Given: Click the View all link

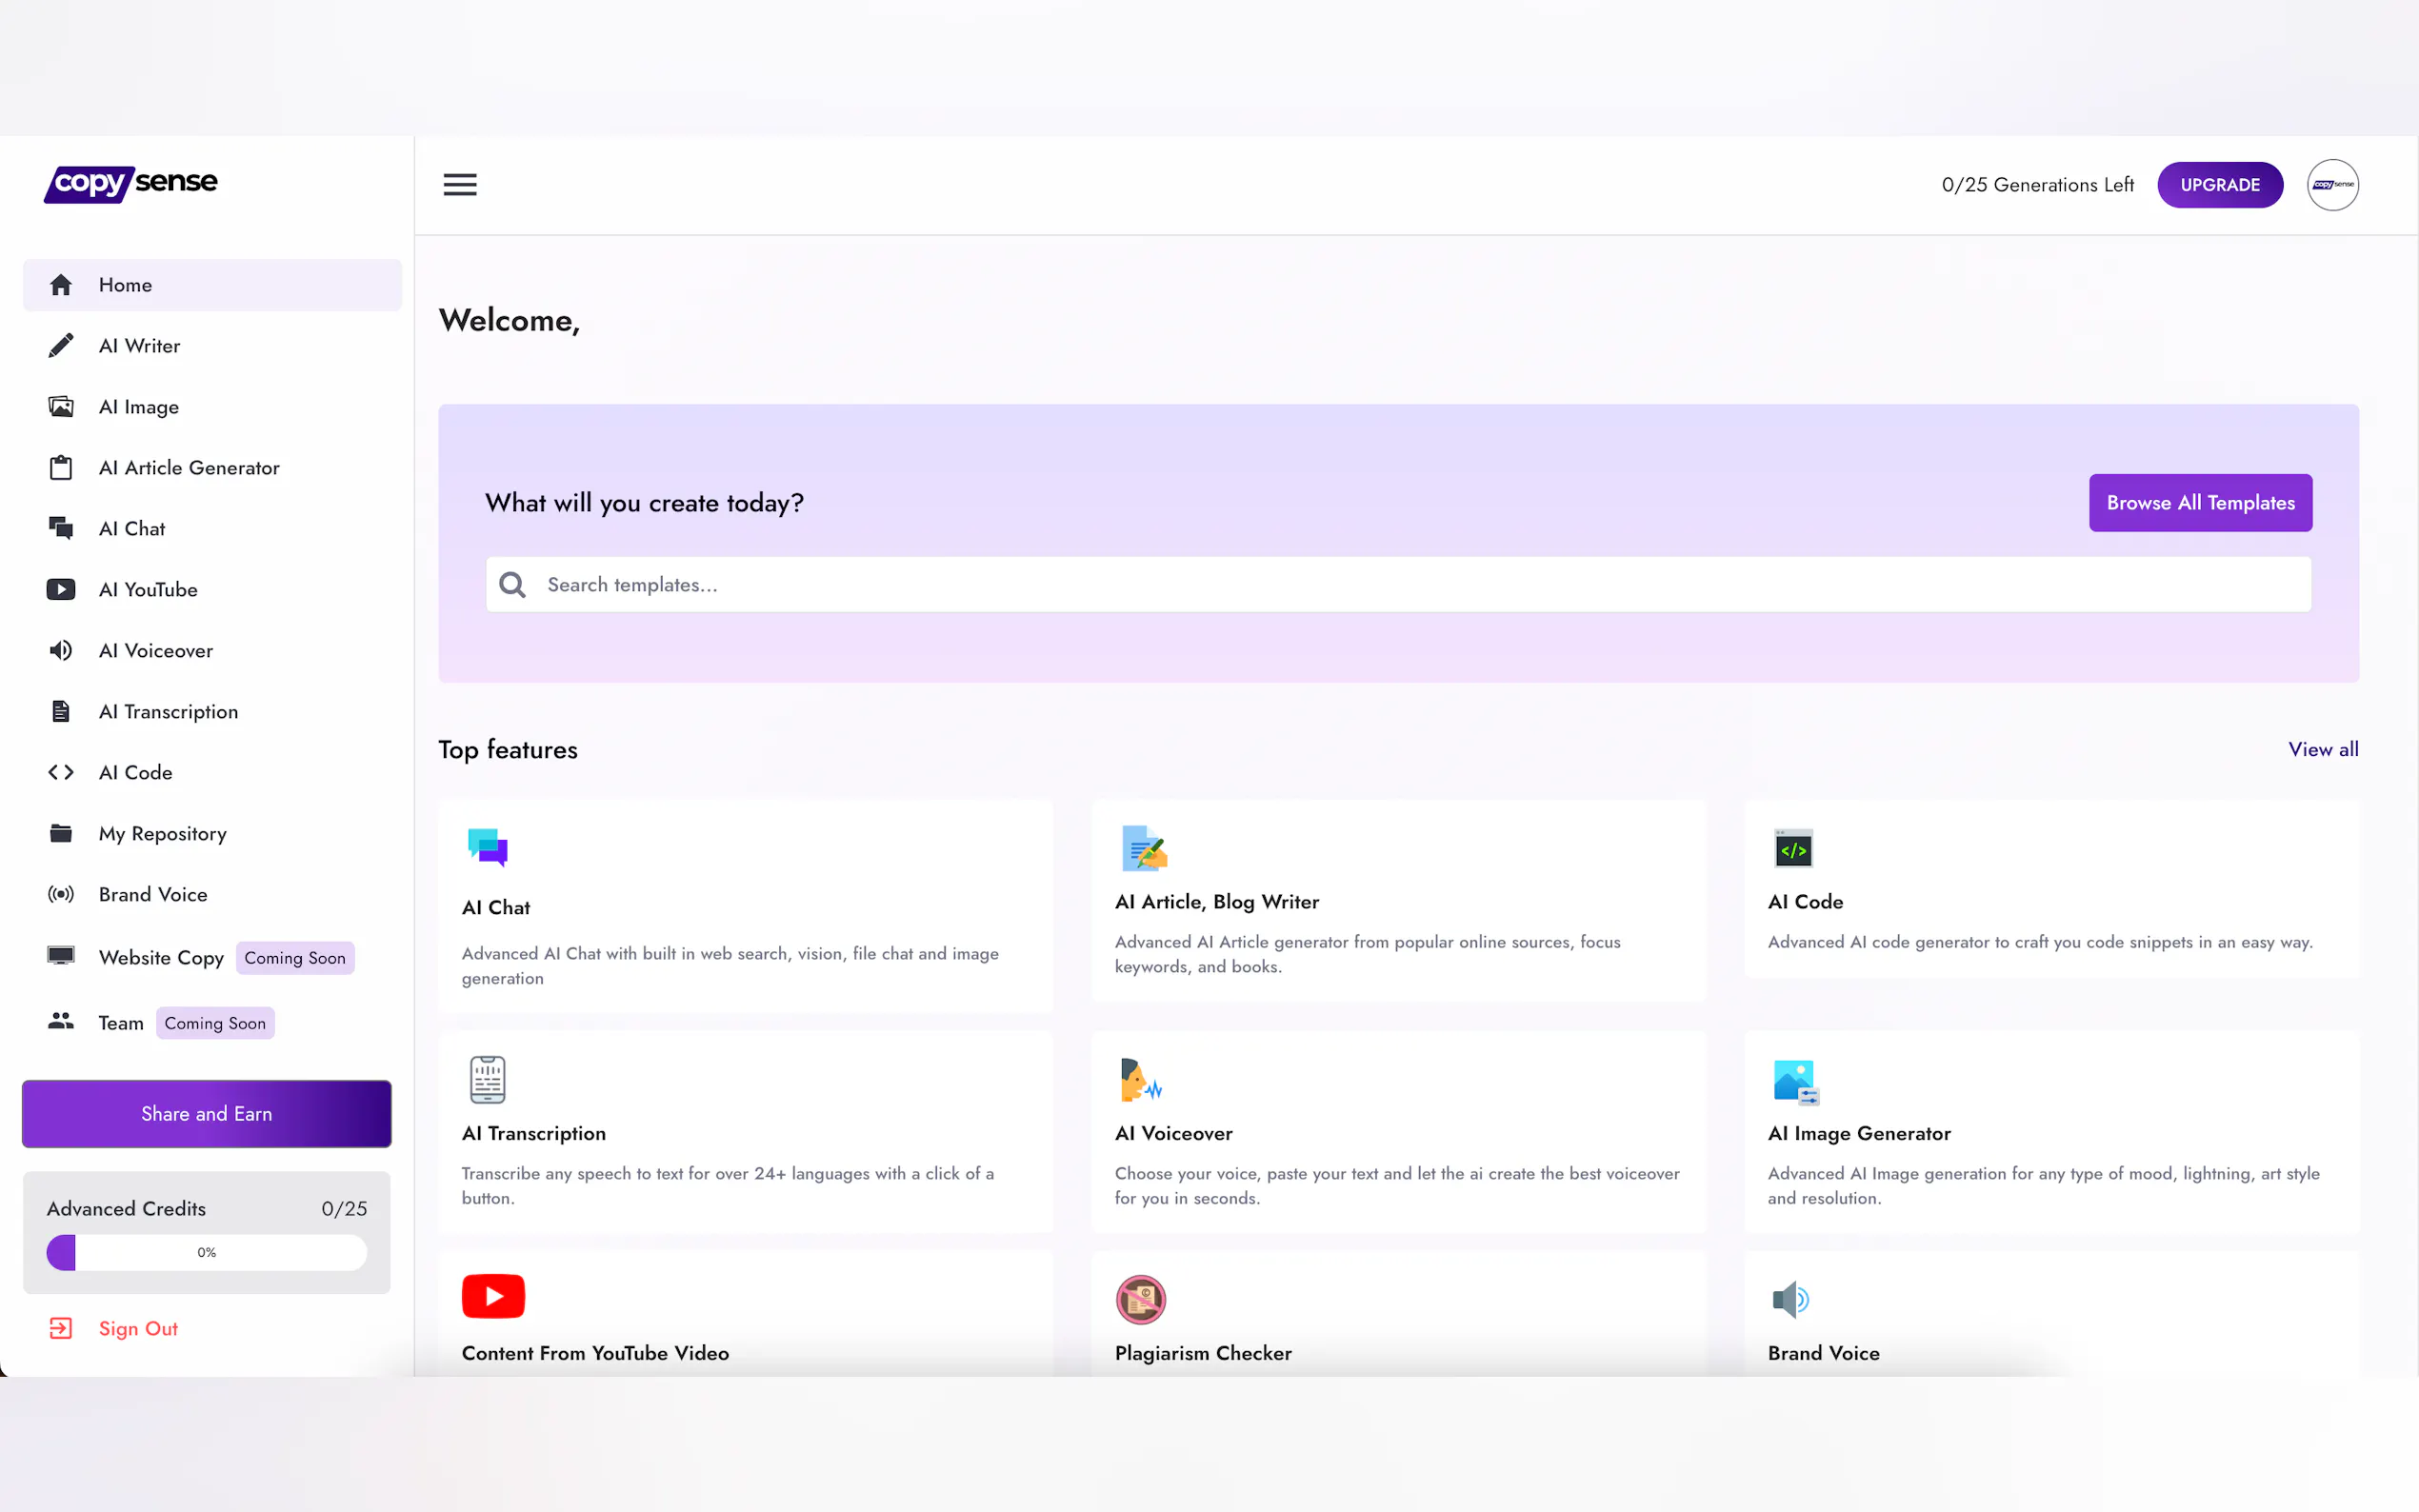Looking at the screenshot, I should click(2322, 749).
